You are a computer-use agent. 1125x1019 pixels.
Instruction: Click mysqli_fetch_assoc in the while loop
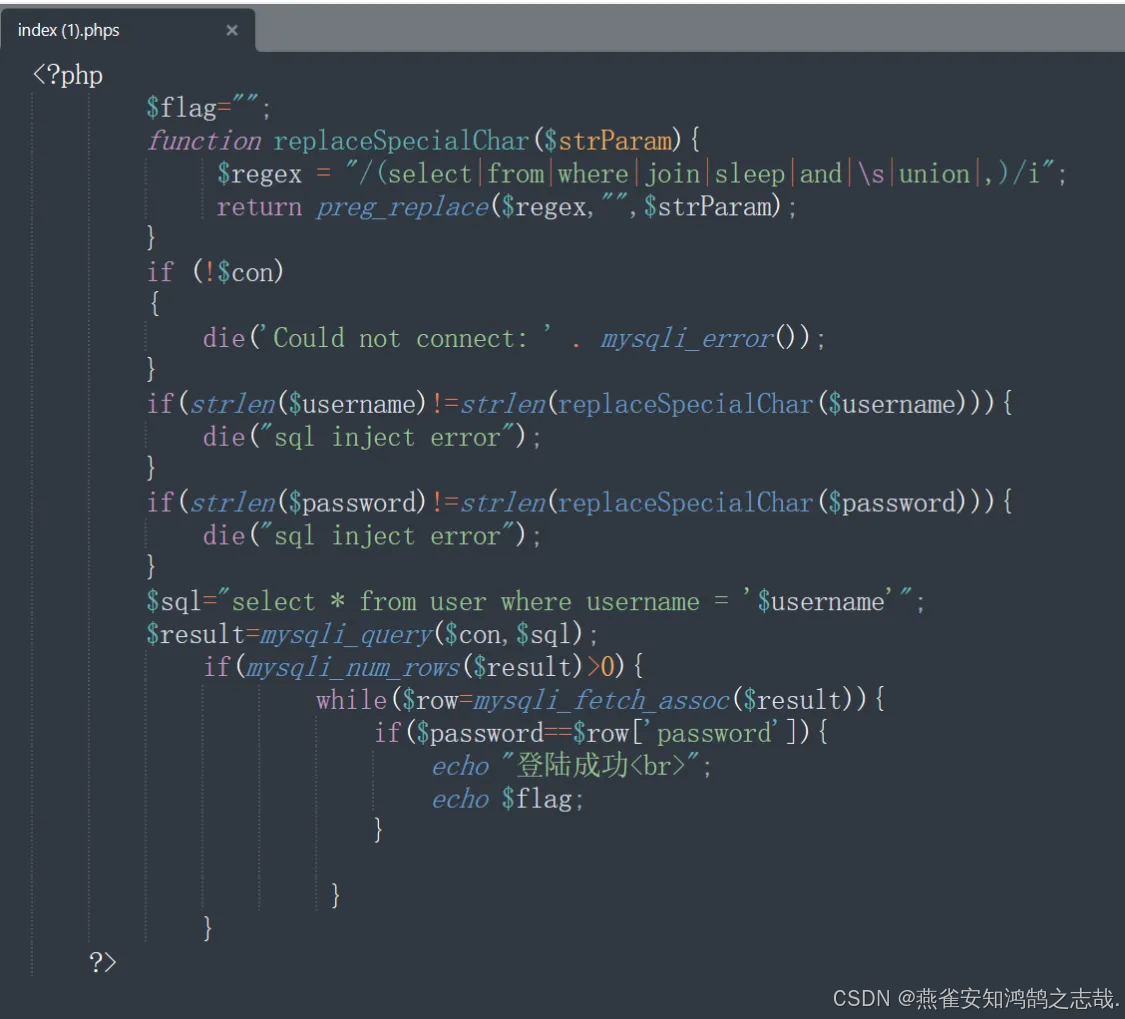pos(601,700)
